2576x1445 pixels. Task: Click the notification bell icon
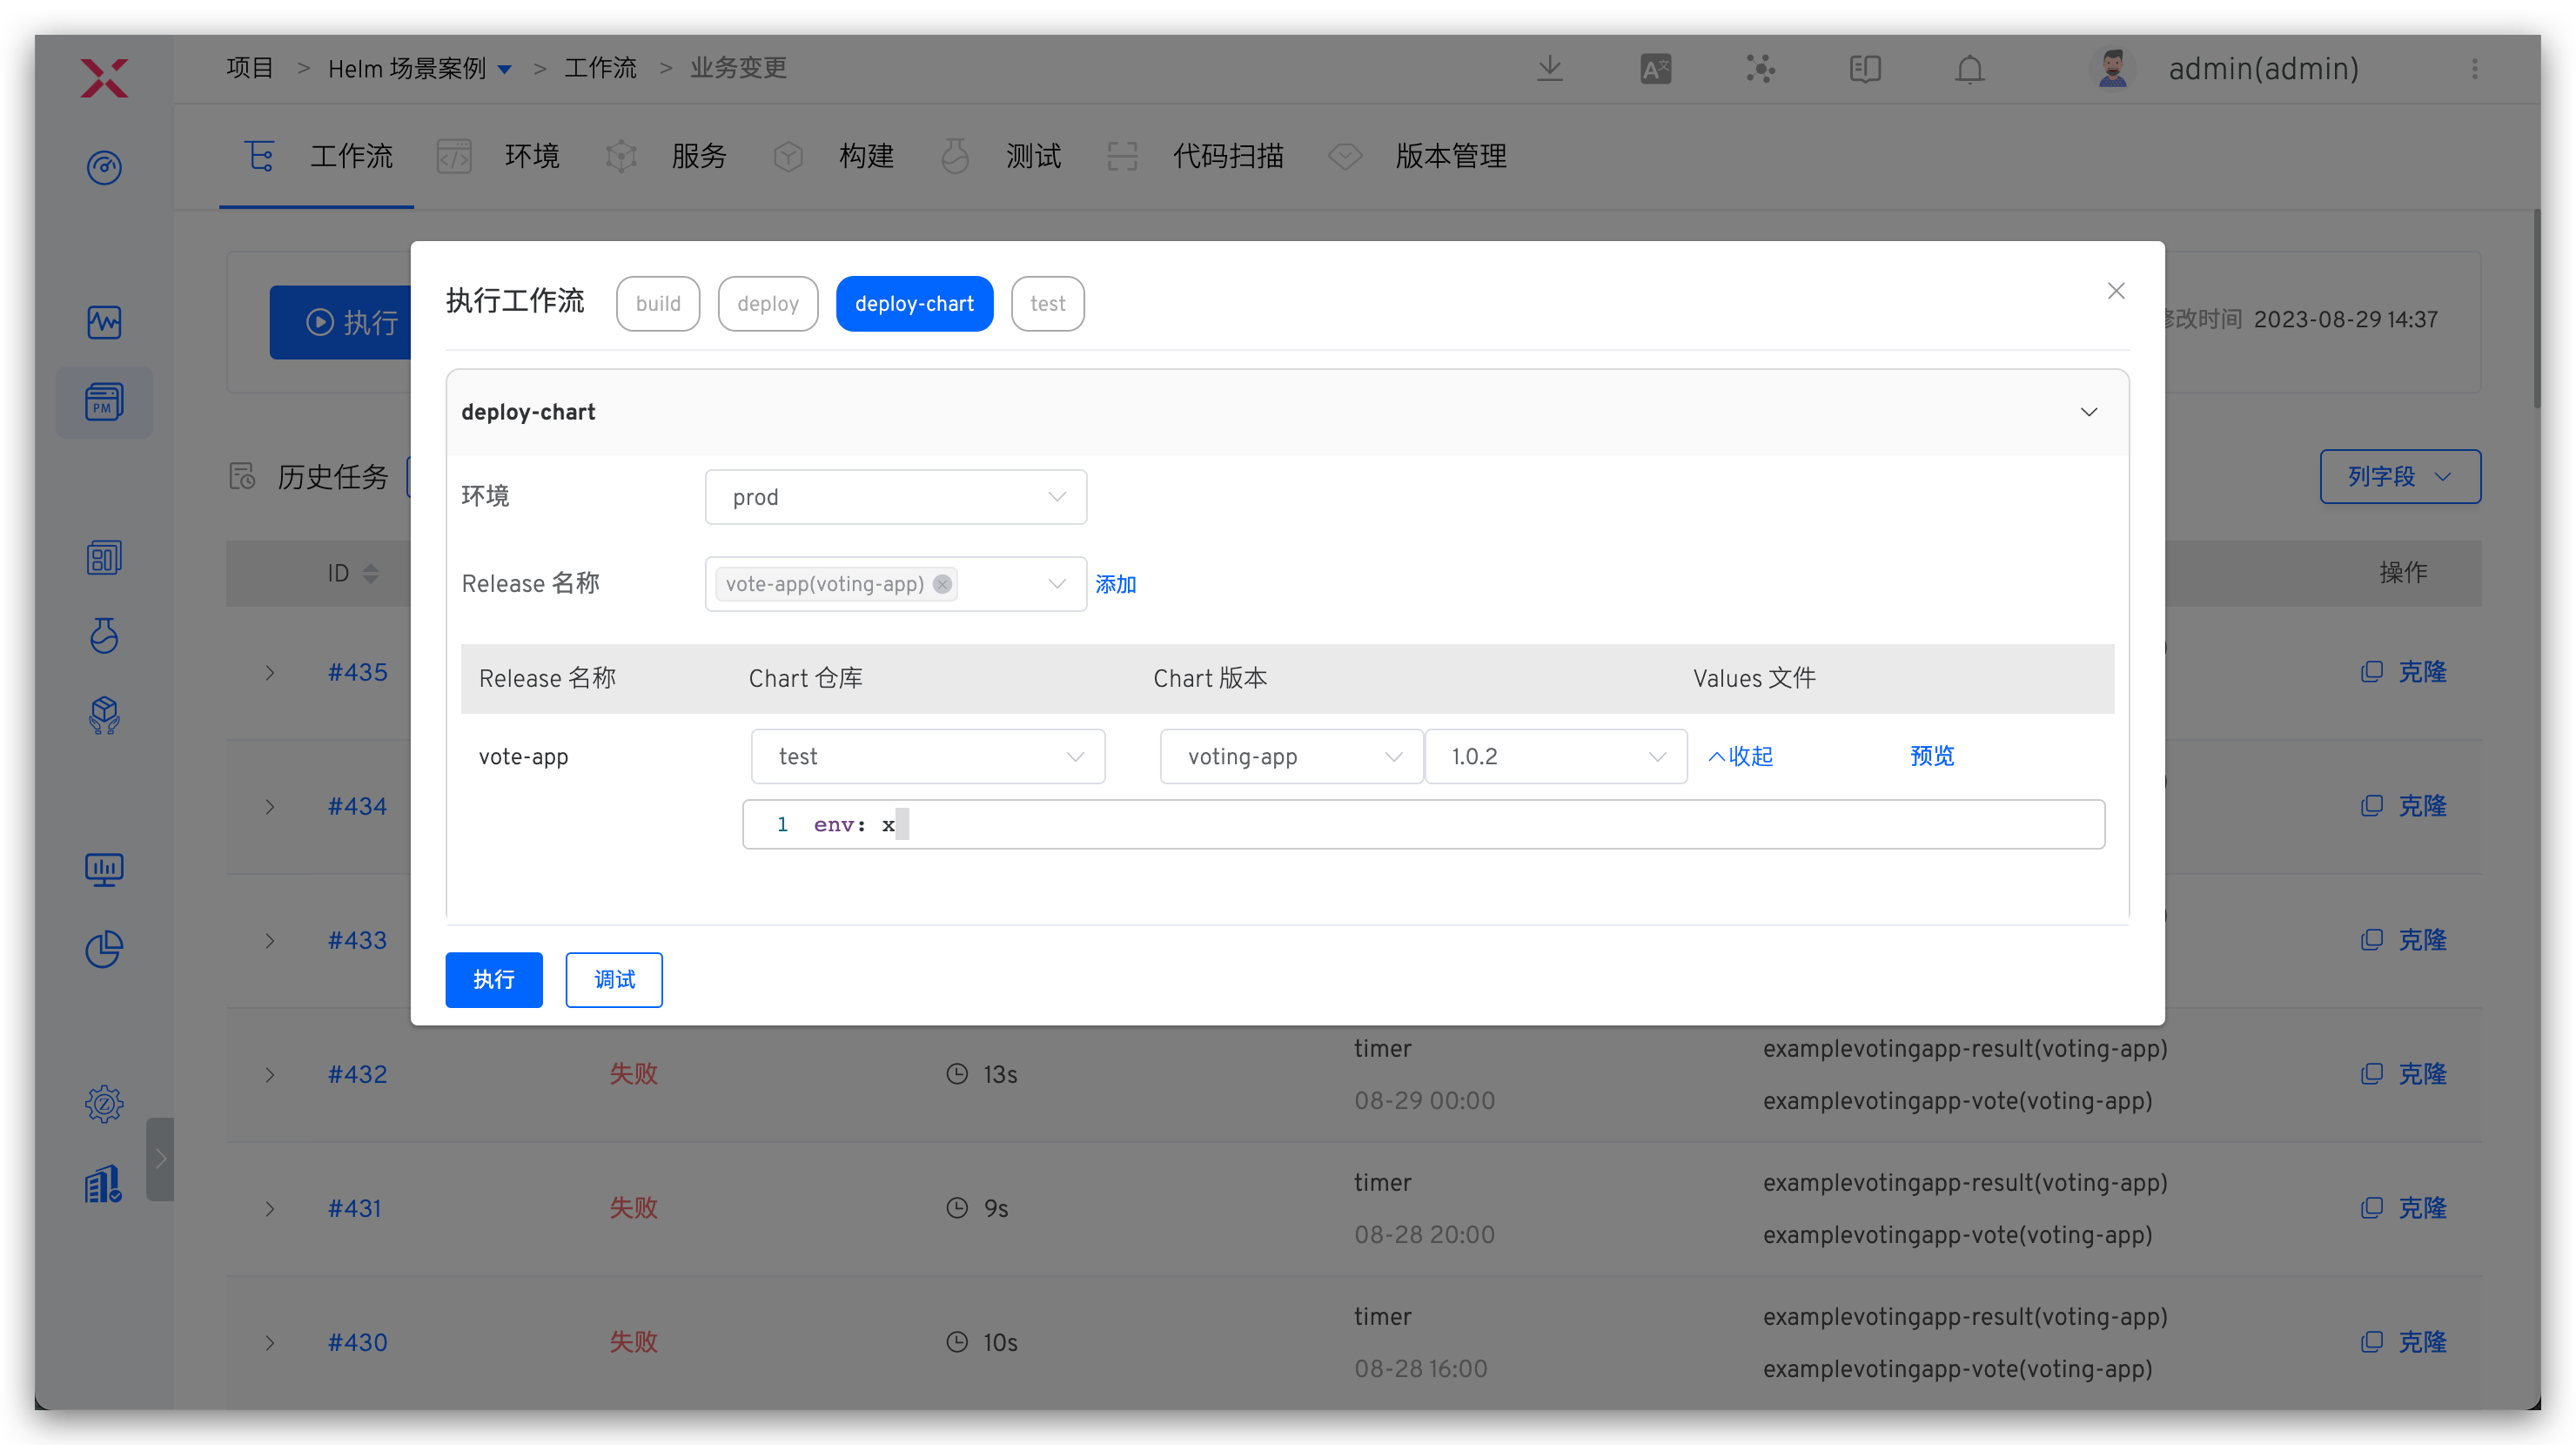click(x=1969, y=69)
